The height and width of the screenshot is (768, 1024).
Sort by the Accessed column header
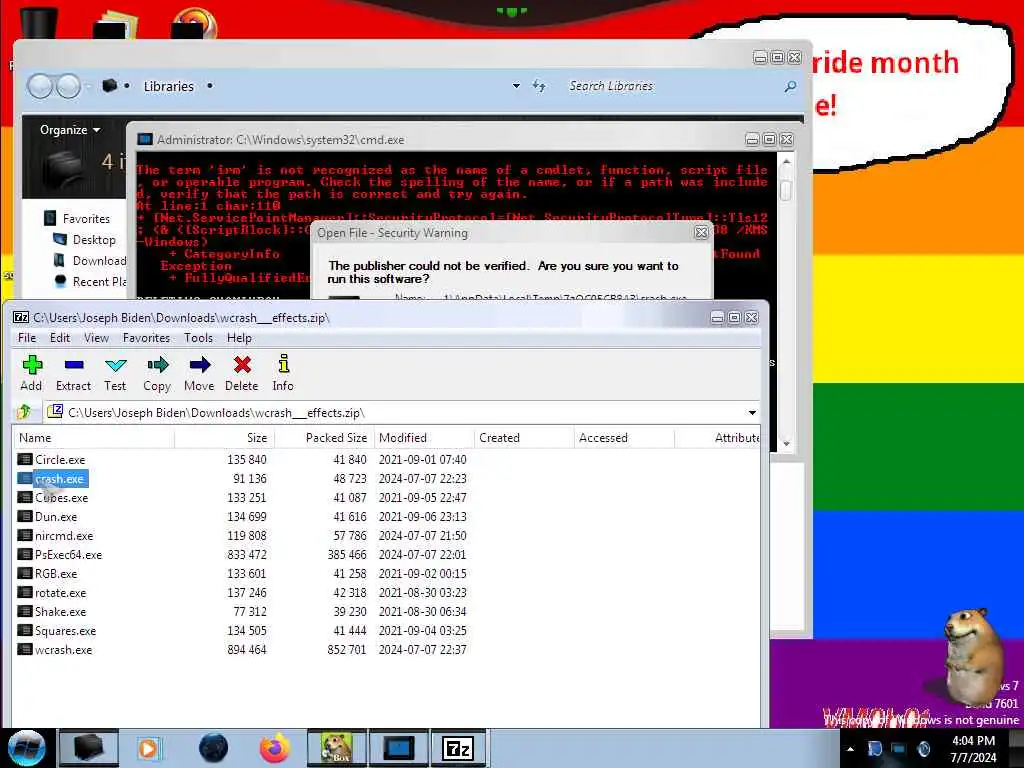click(624, 438)
